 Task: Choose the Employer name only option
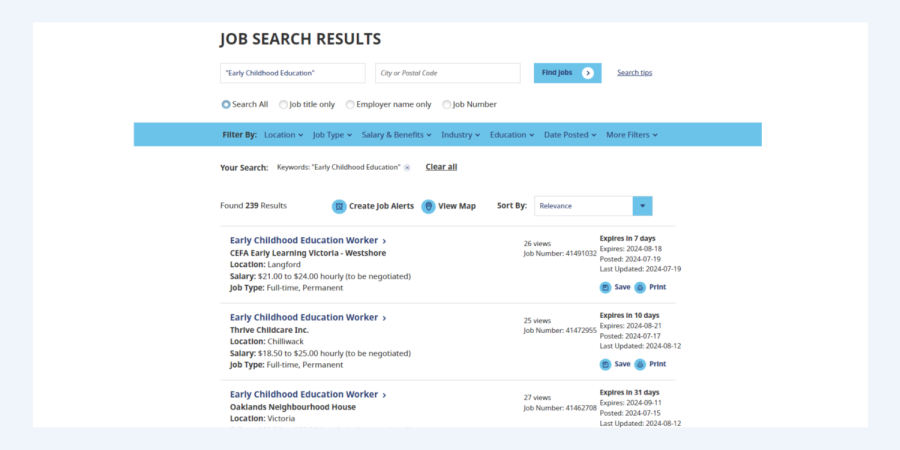(x=350, y=104)
